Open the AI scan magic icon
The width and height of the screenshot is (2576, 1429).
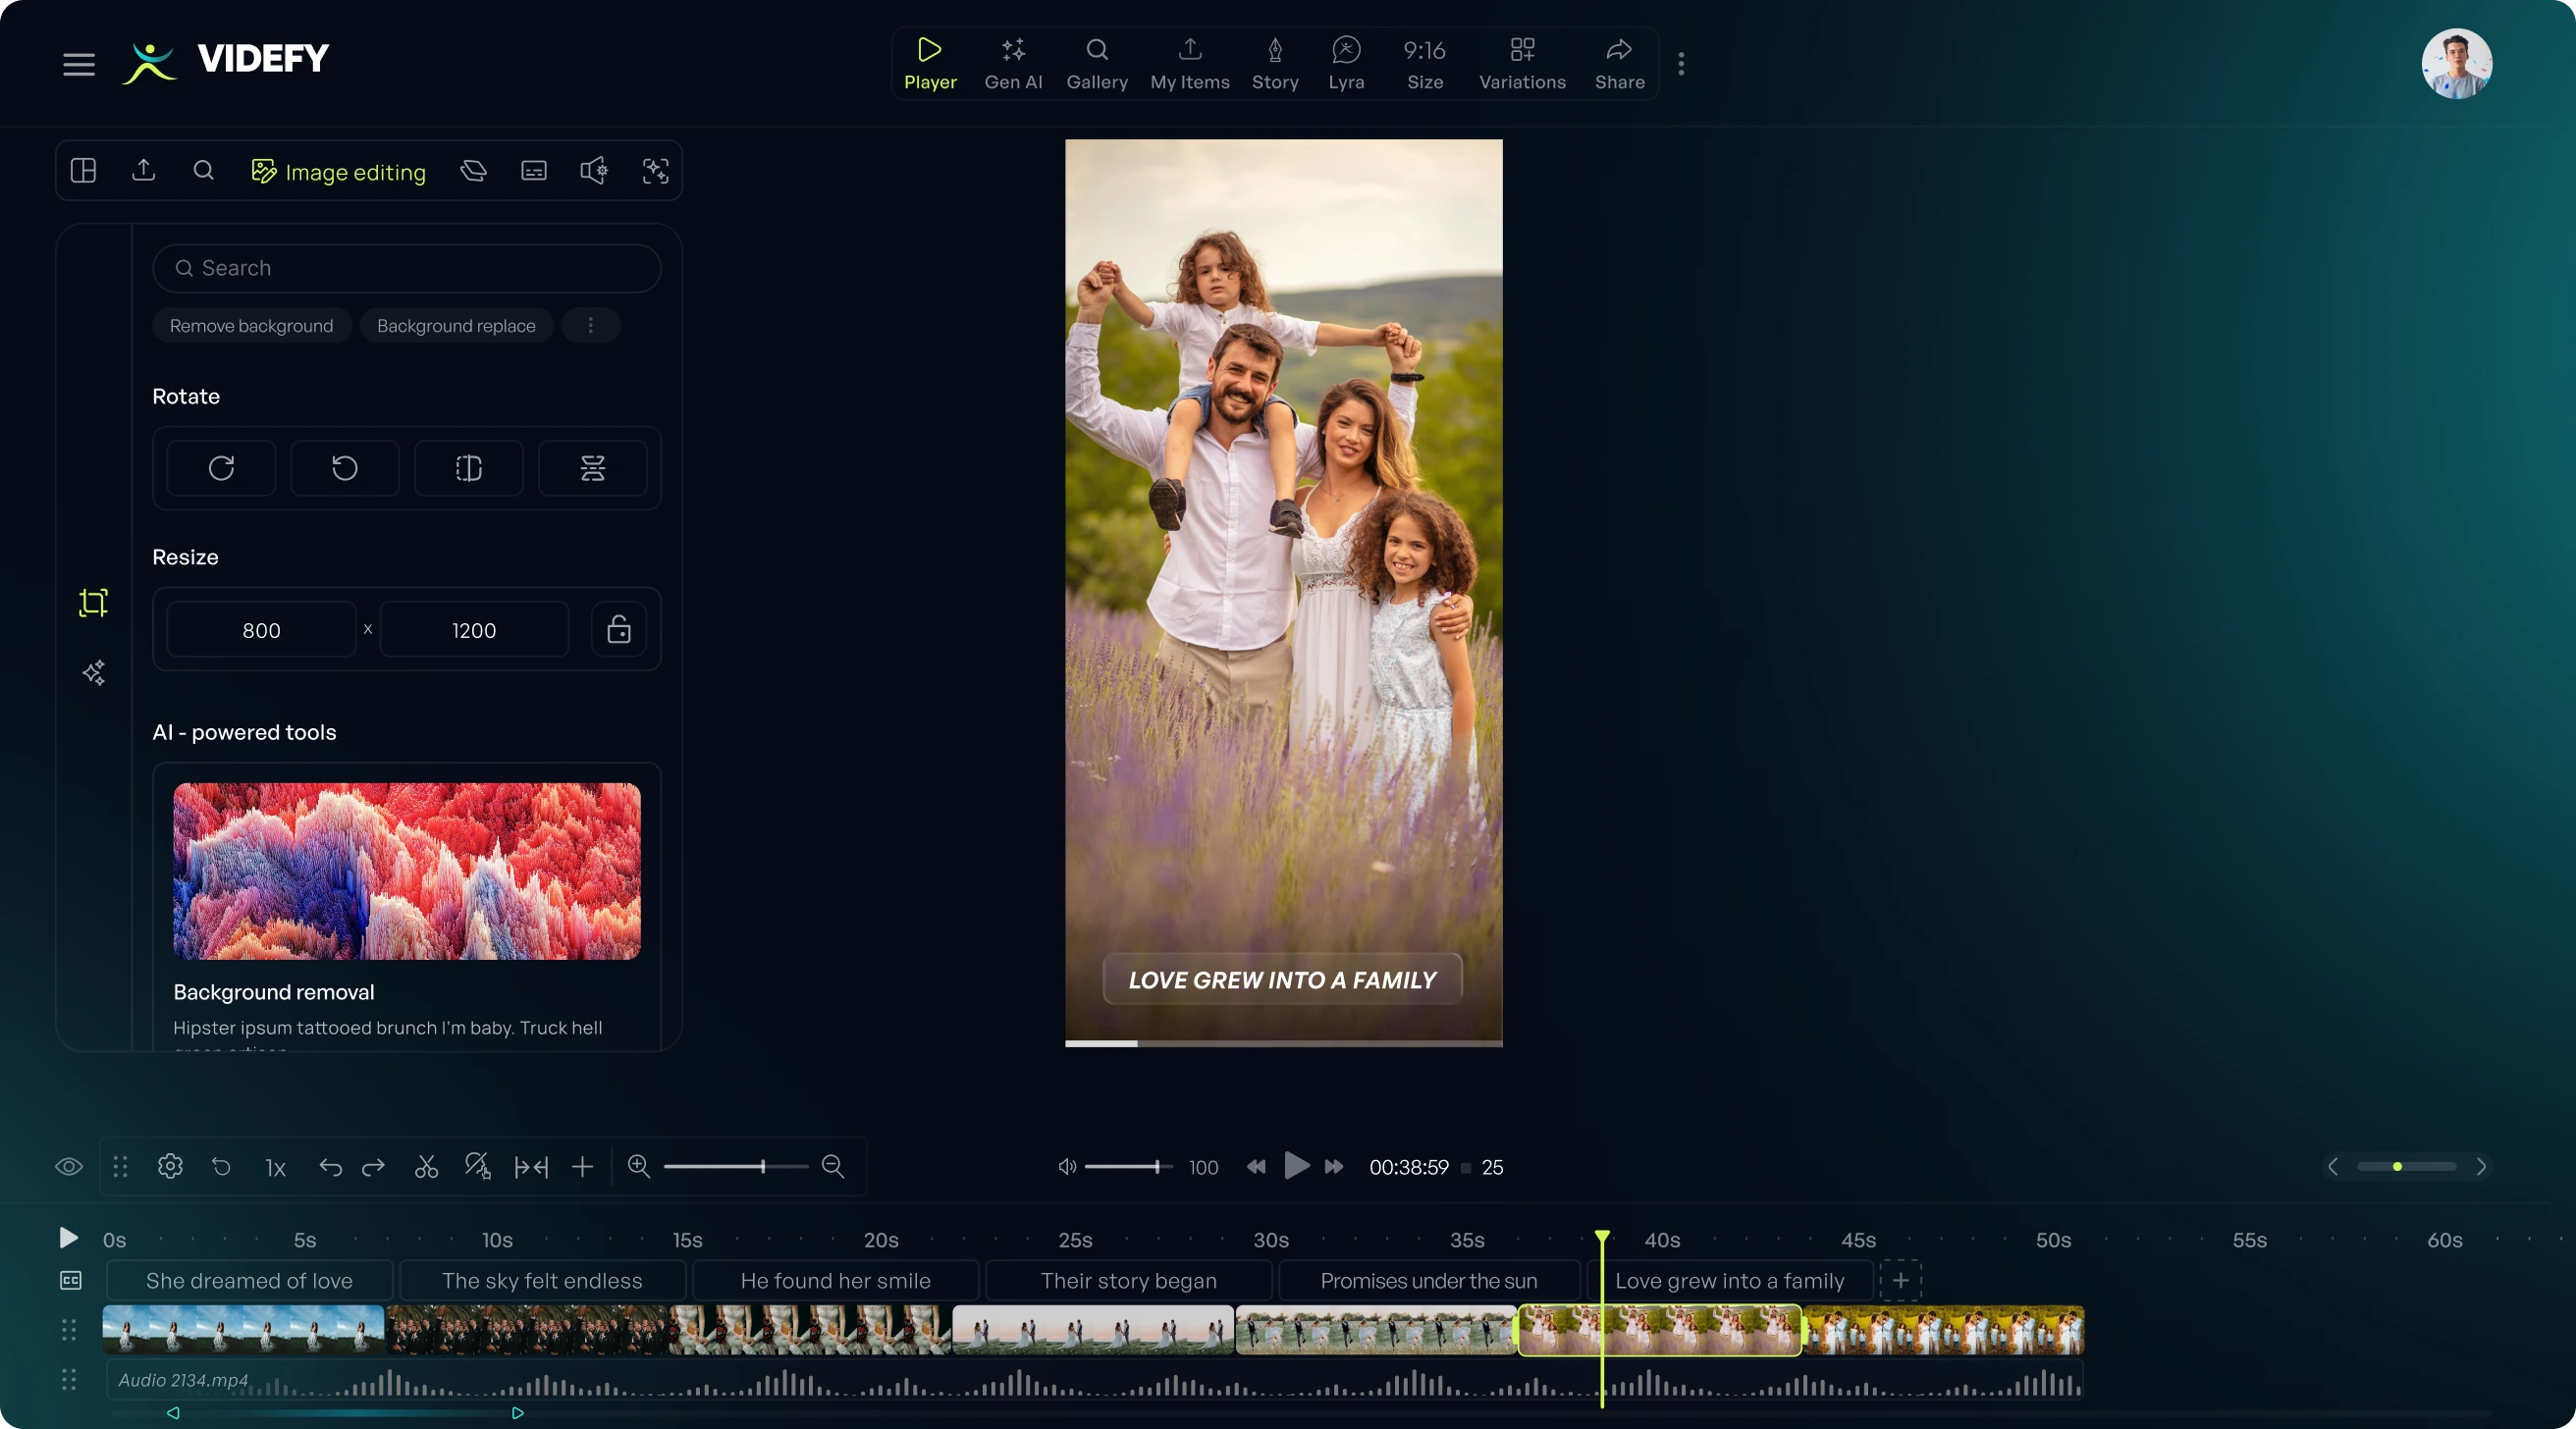click(x=655, y=171)
